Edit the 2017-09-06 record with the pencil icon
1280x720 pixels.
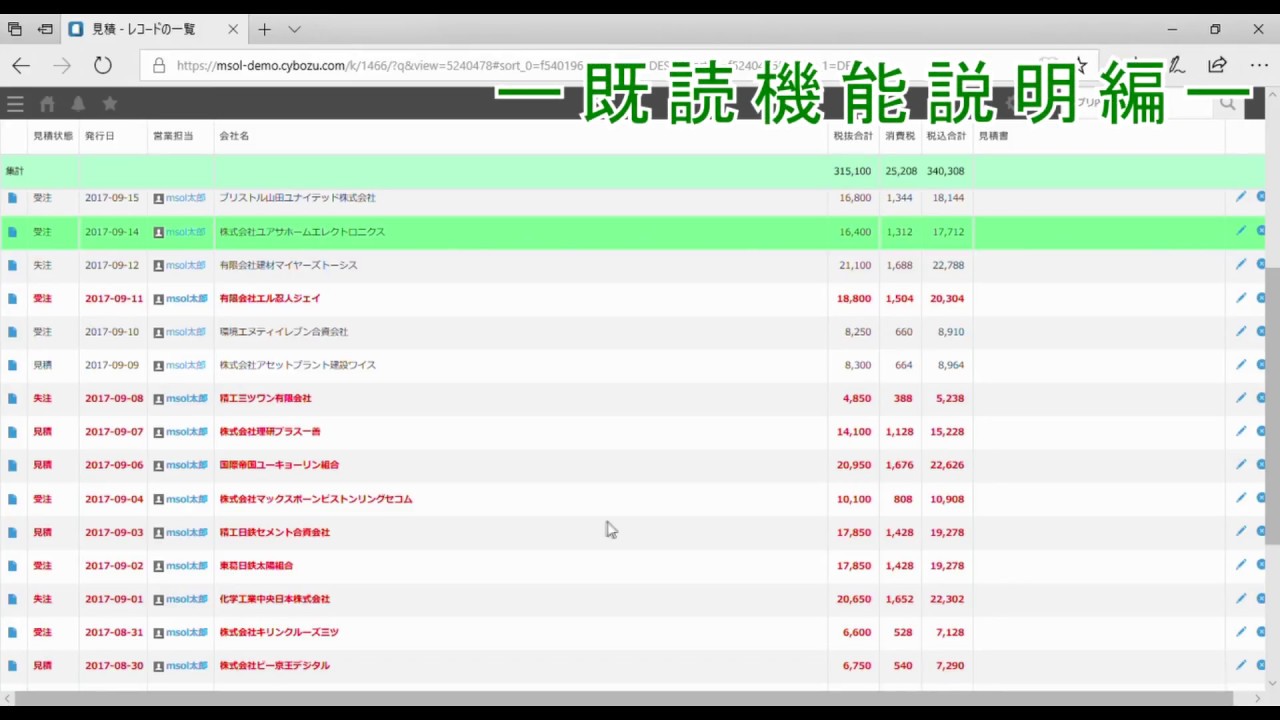[1241, 465]
